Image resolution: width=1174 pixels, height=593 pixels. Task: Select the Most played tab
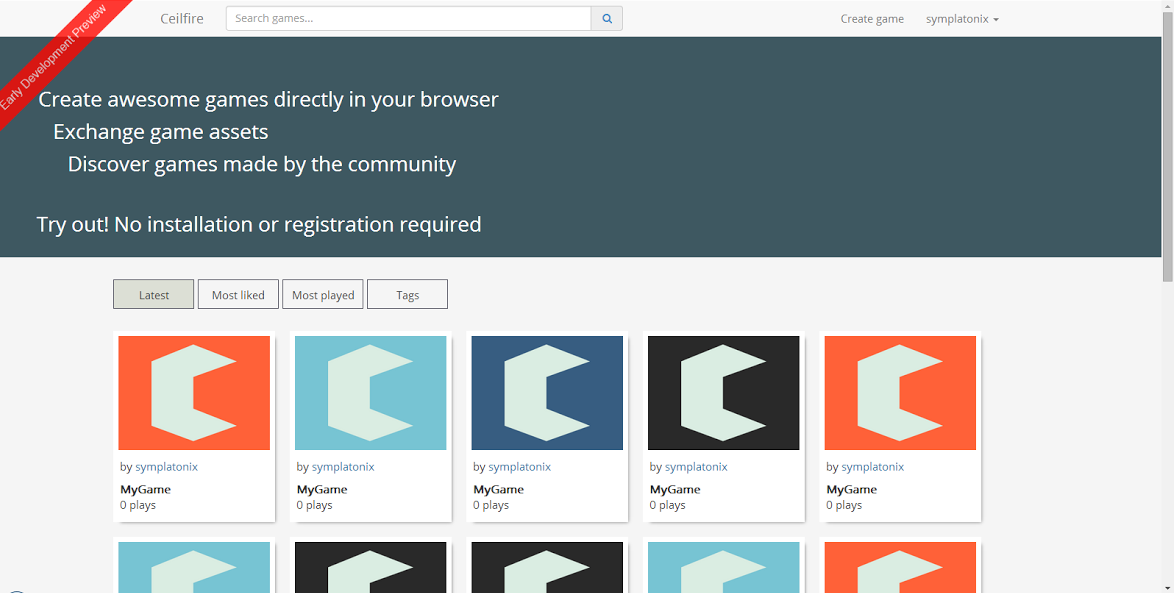pos(323,295)
